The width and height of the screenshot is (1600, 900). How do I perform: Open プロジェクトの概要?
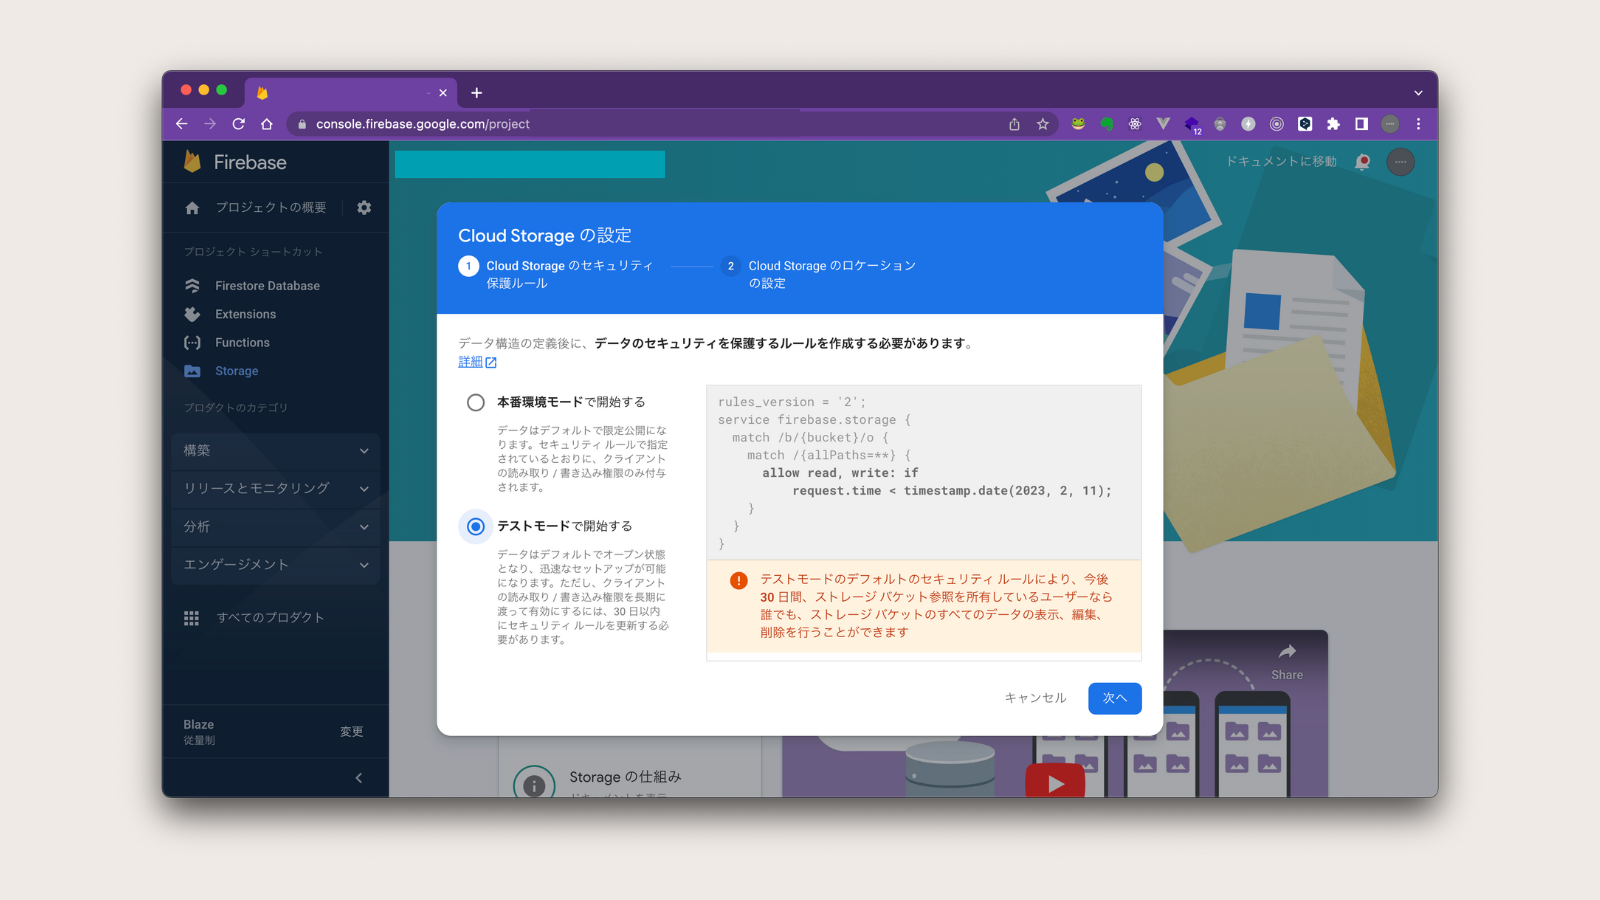271,208
